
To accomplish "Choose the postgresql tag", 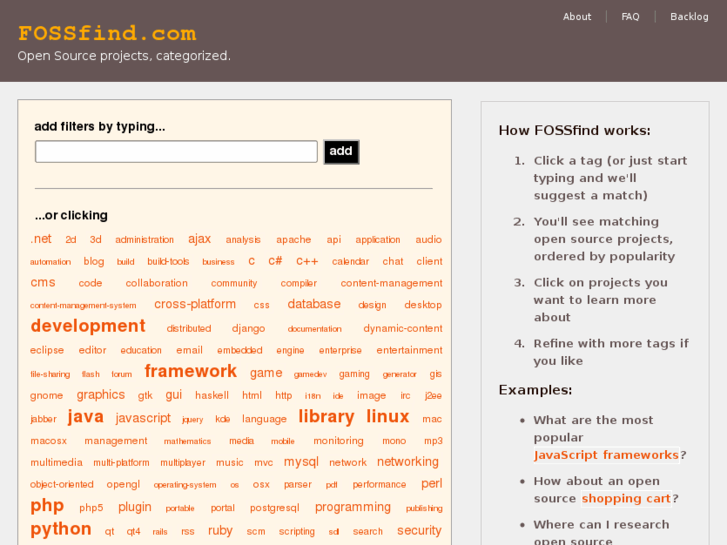I will click(274, 508).
